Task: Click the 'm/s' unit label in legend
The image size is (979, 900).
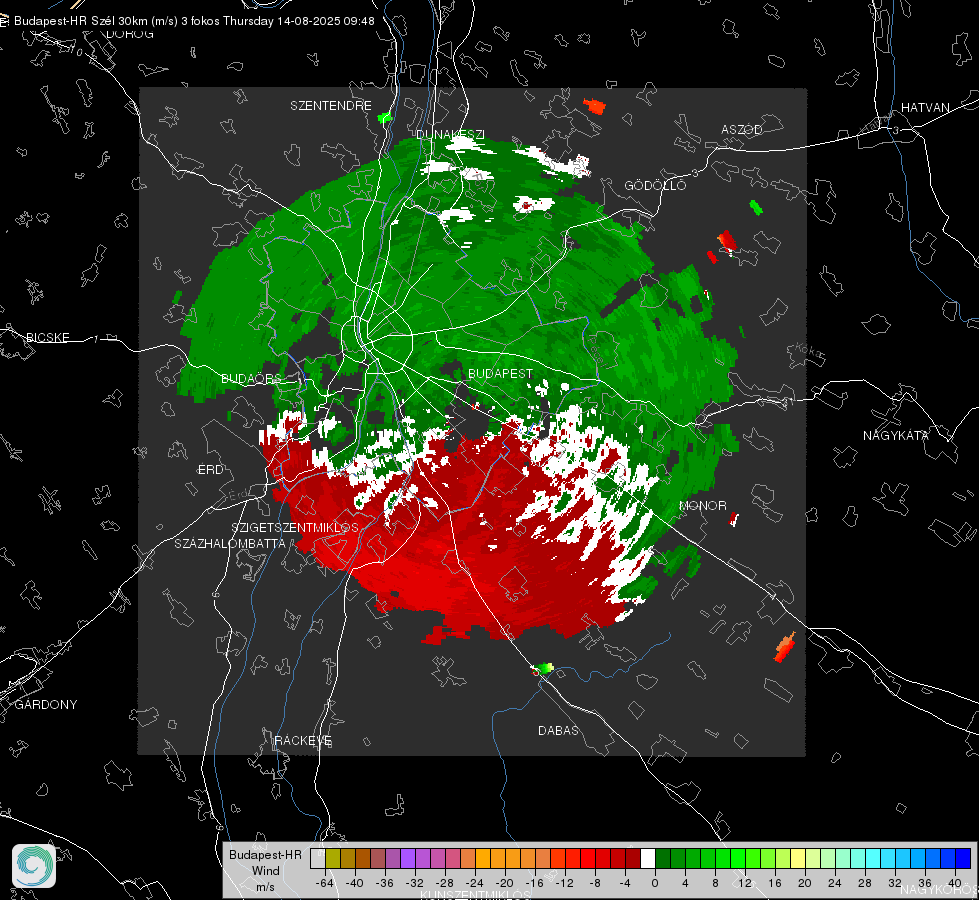Action: (x=265, y=887)
